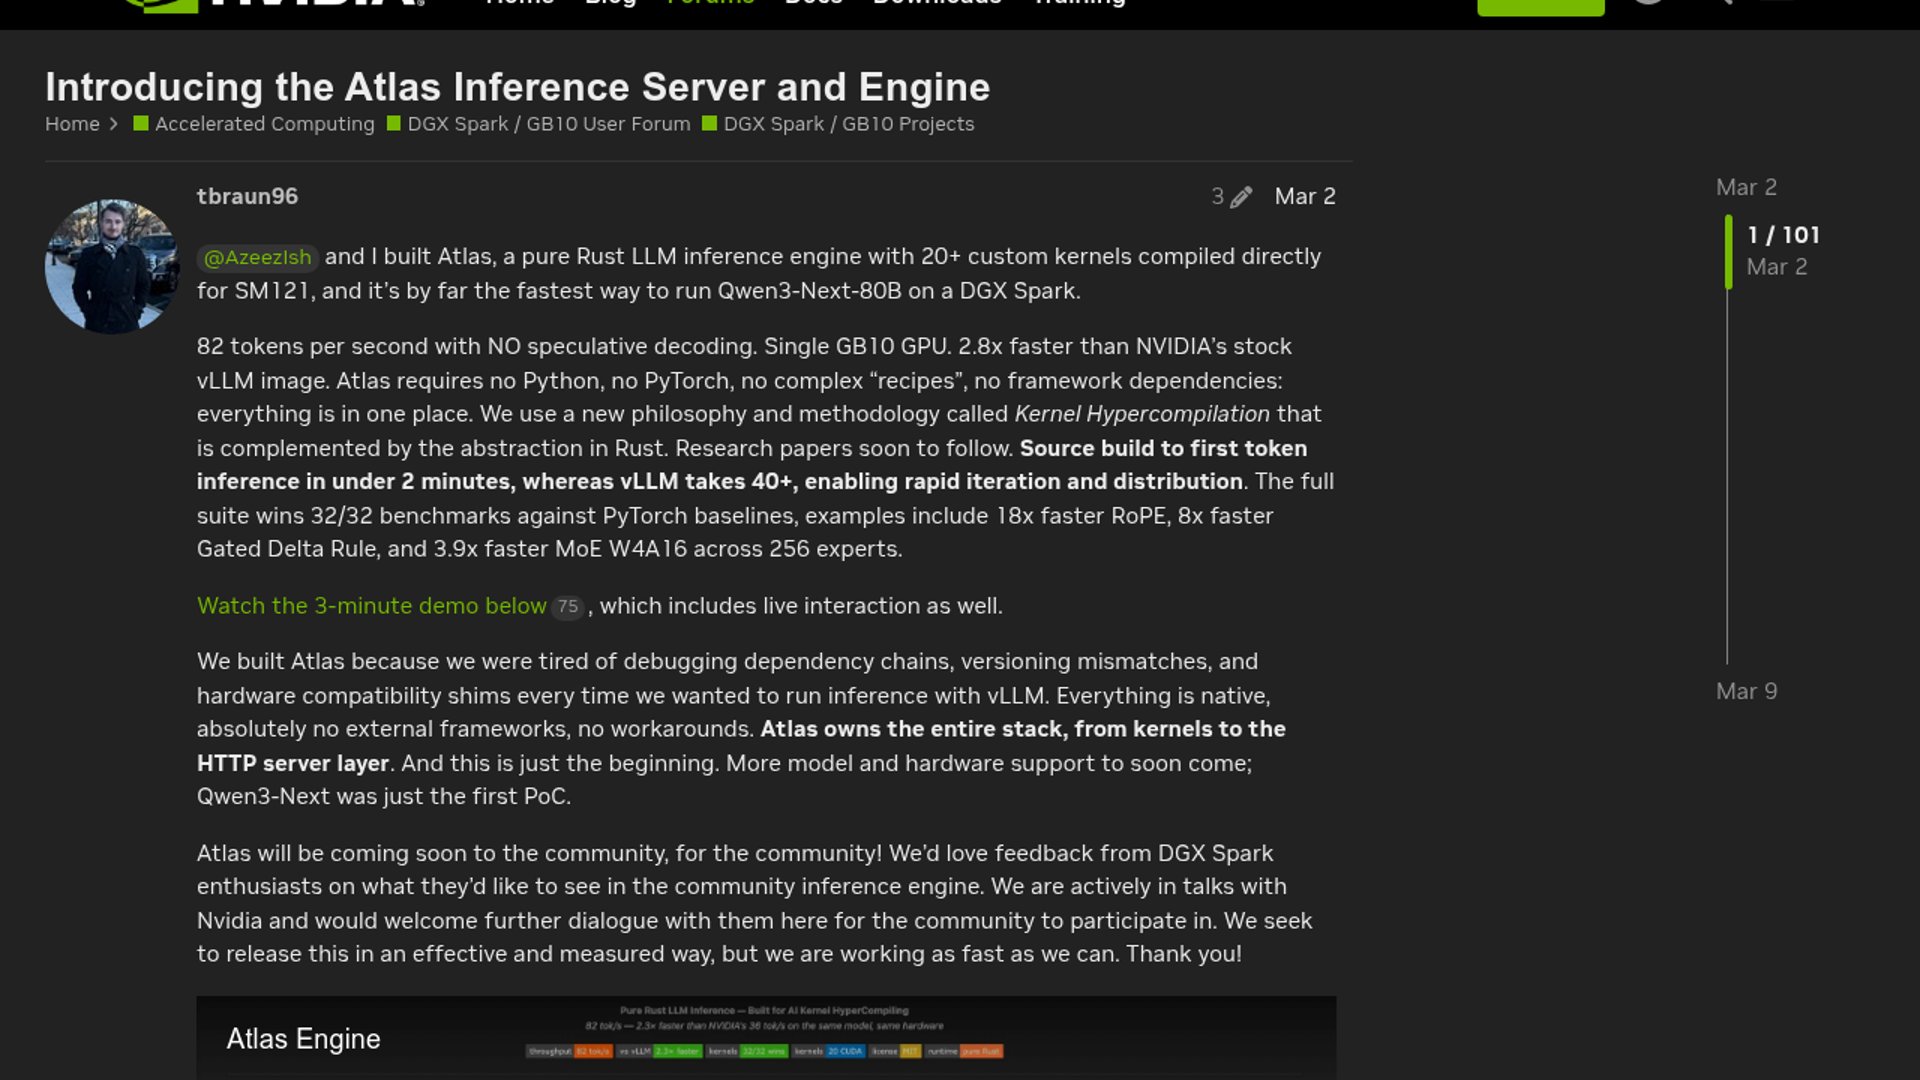Click the green square beside Accelerated Computing
This screenshot has width=1920, height=1080.
[x=141, y=124]
